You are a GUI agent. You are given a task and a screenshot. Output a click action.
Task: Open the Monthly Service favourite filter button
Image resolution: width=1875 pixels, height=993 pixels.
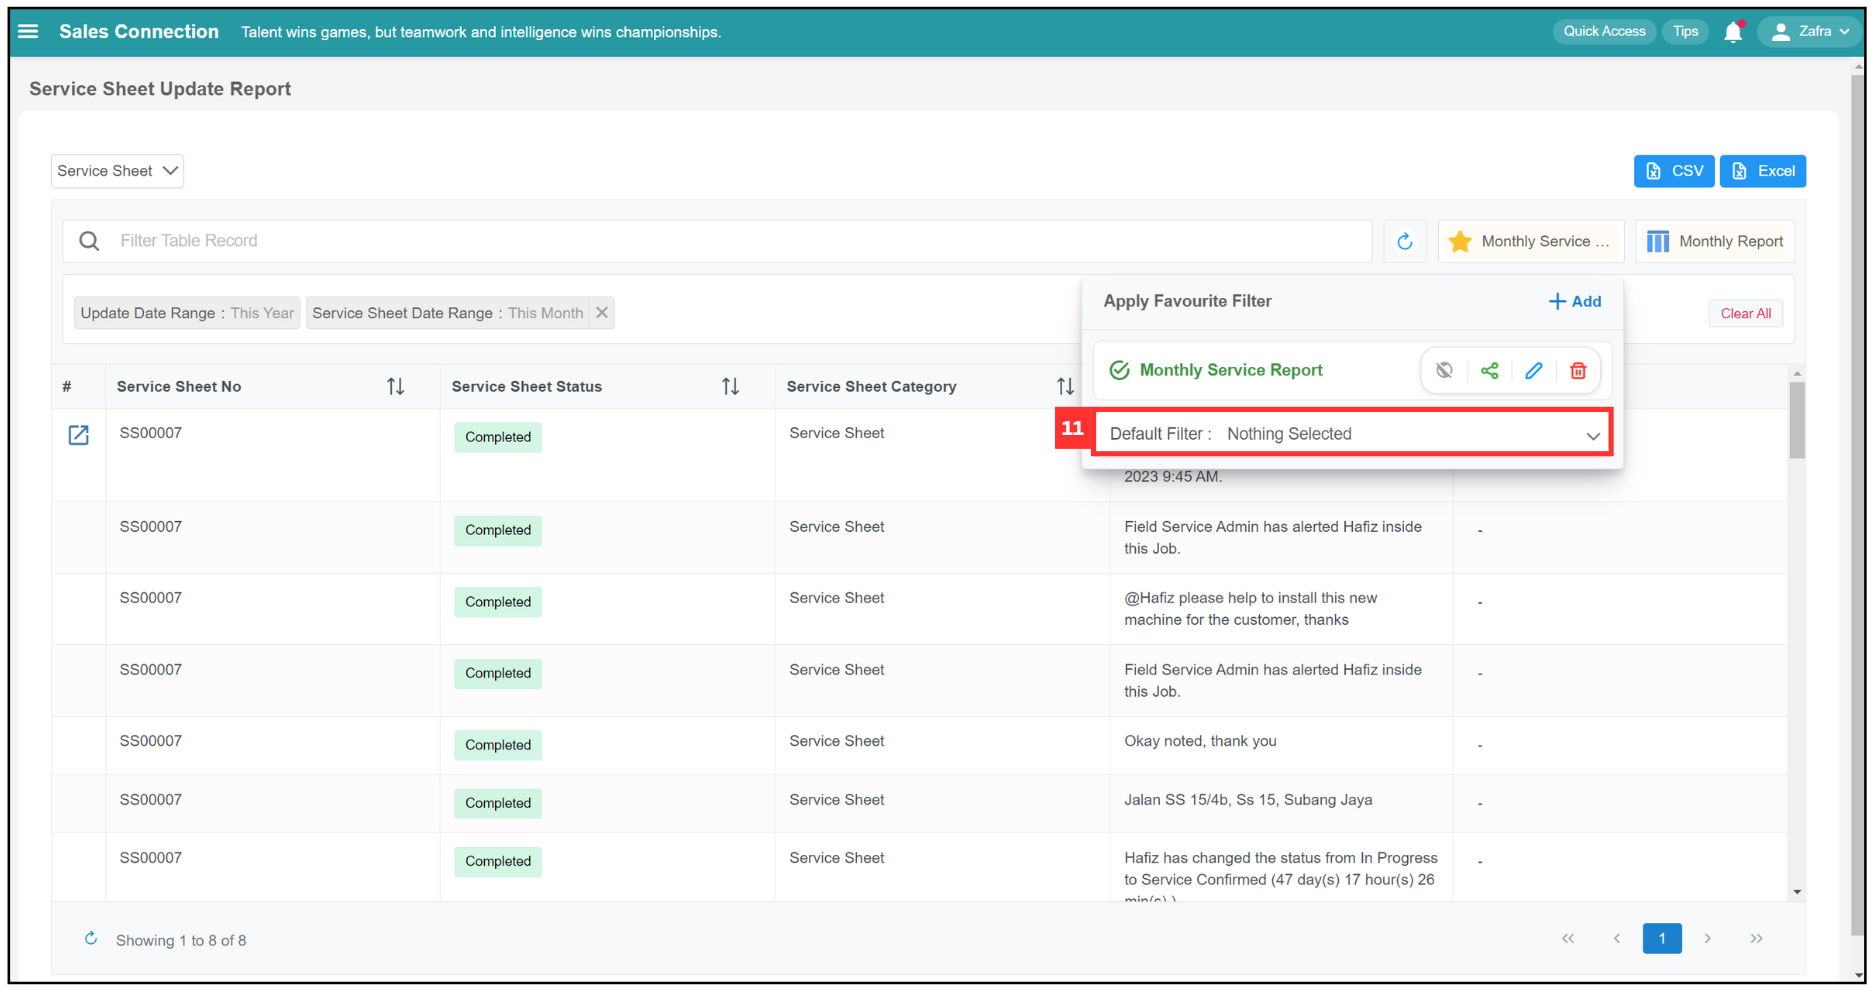coord(1530,241)
